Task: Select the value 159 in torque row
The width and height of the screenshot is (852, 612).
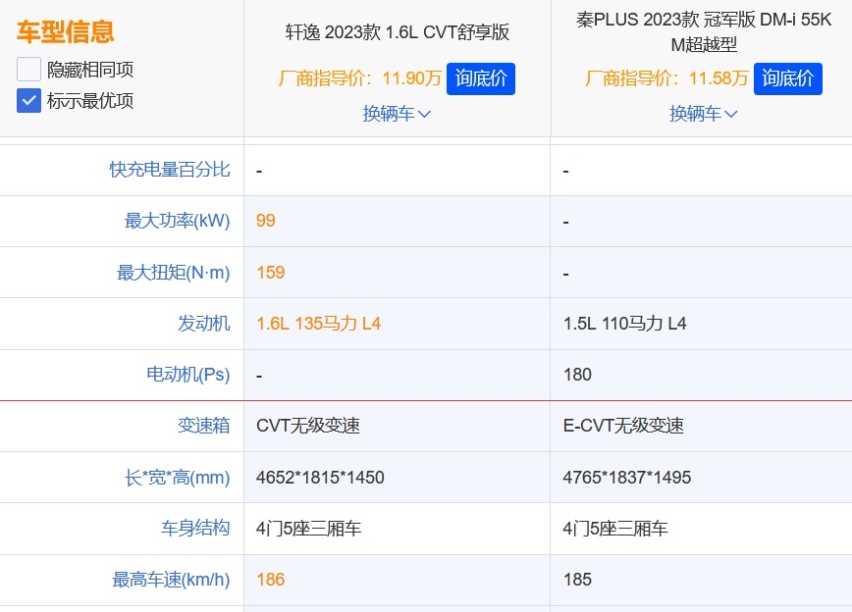Action: point(271,272)
